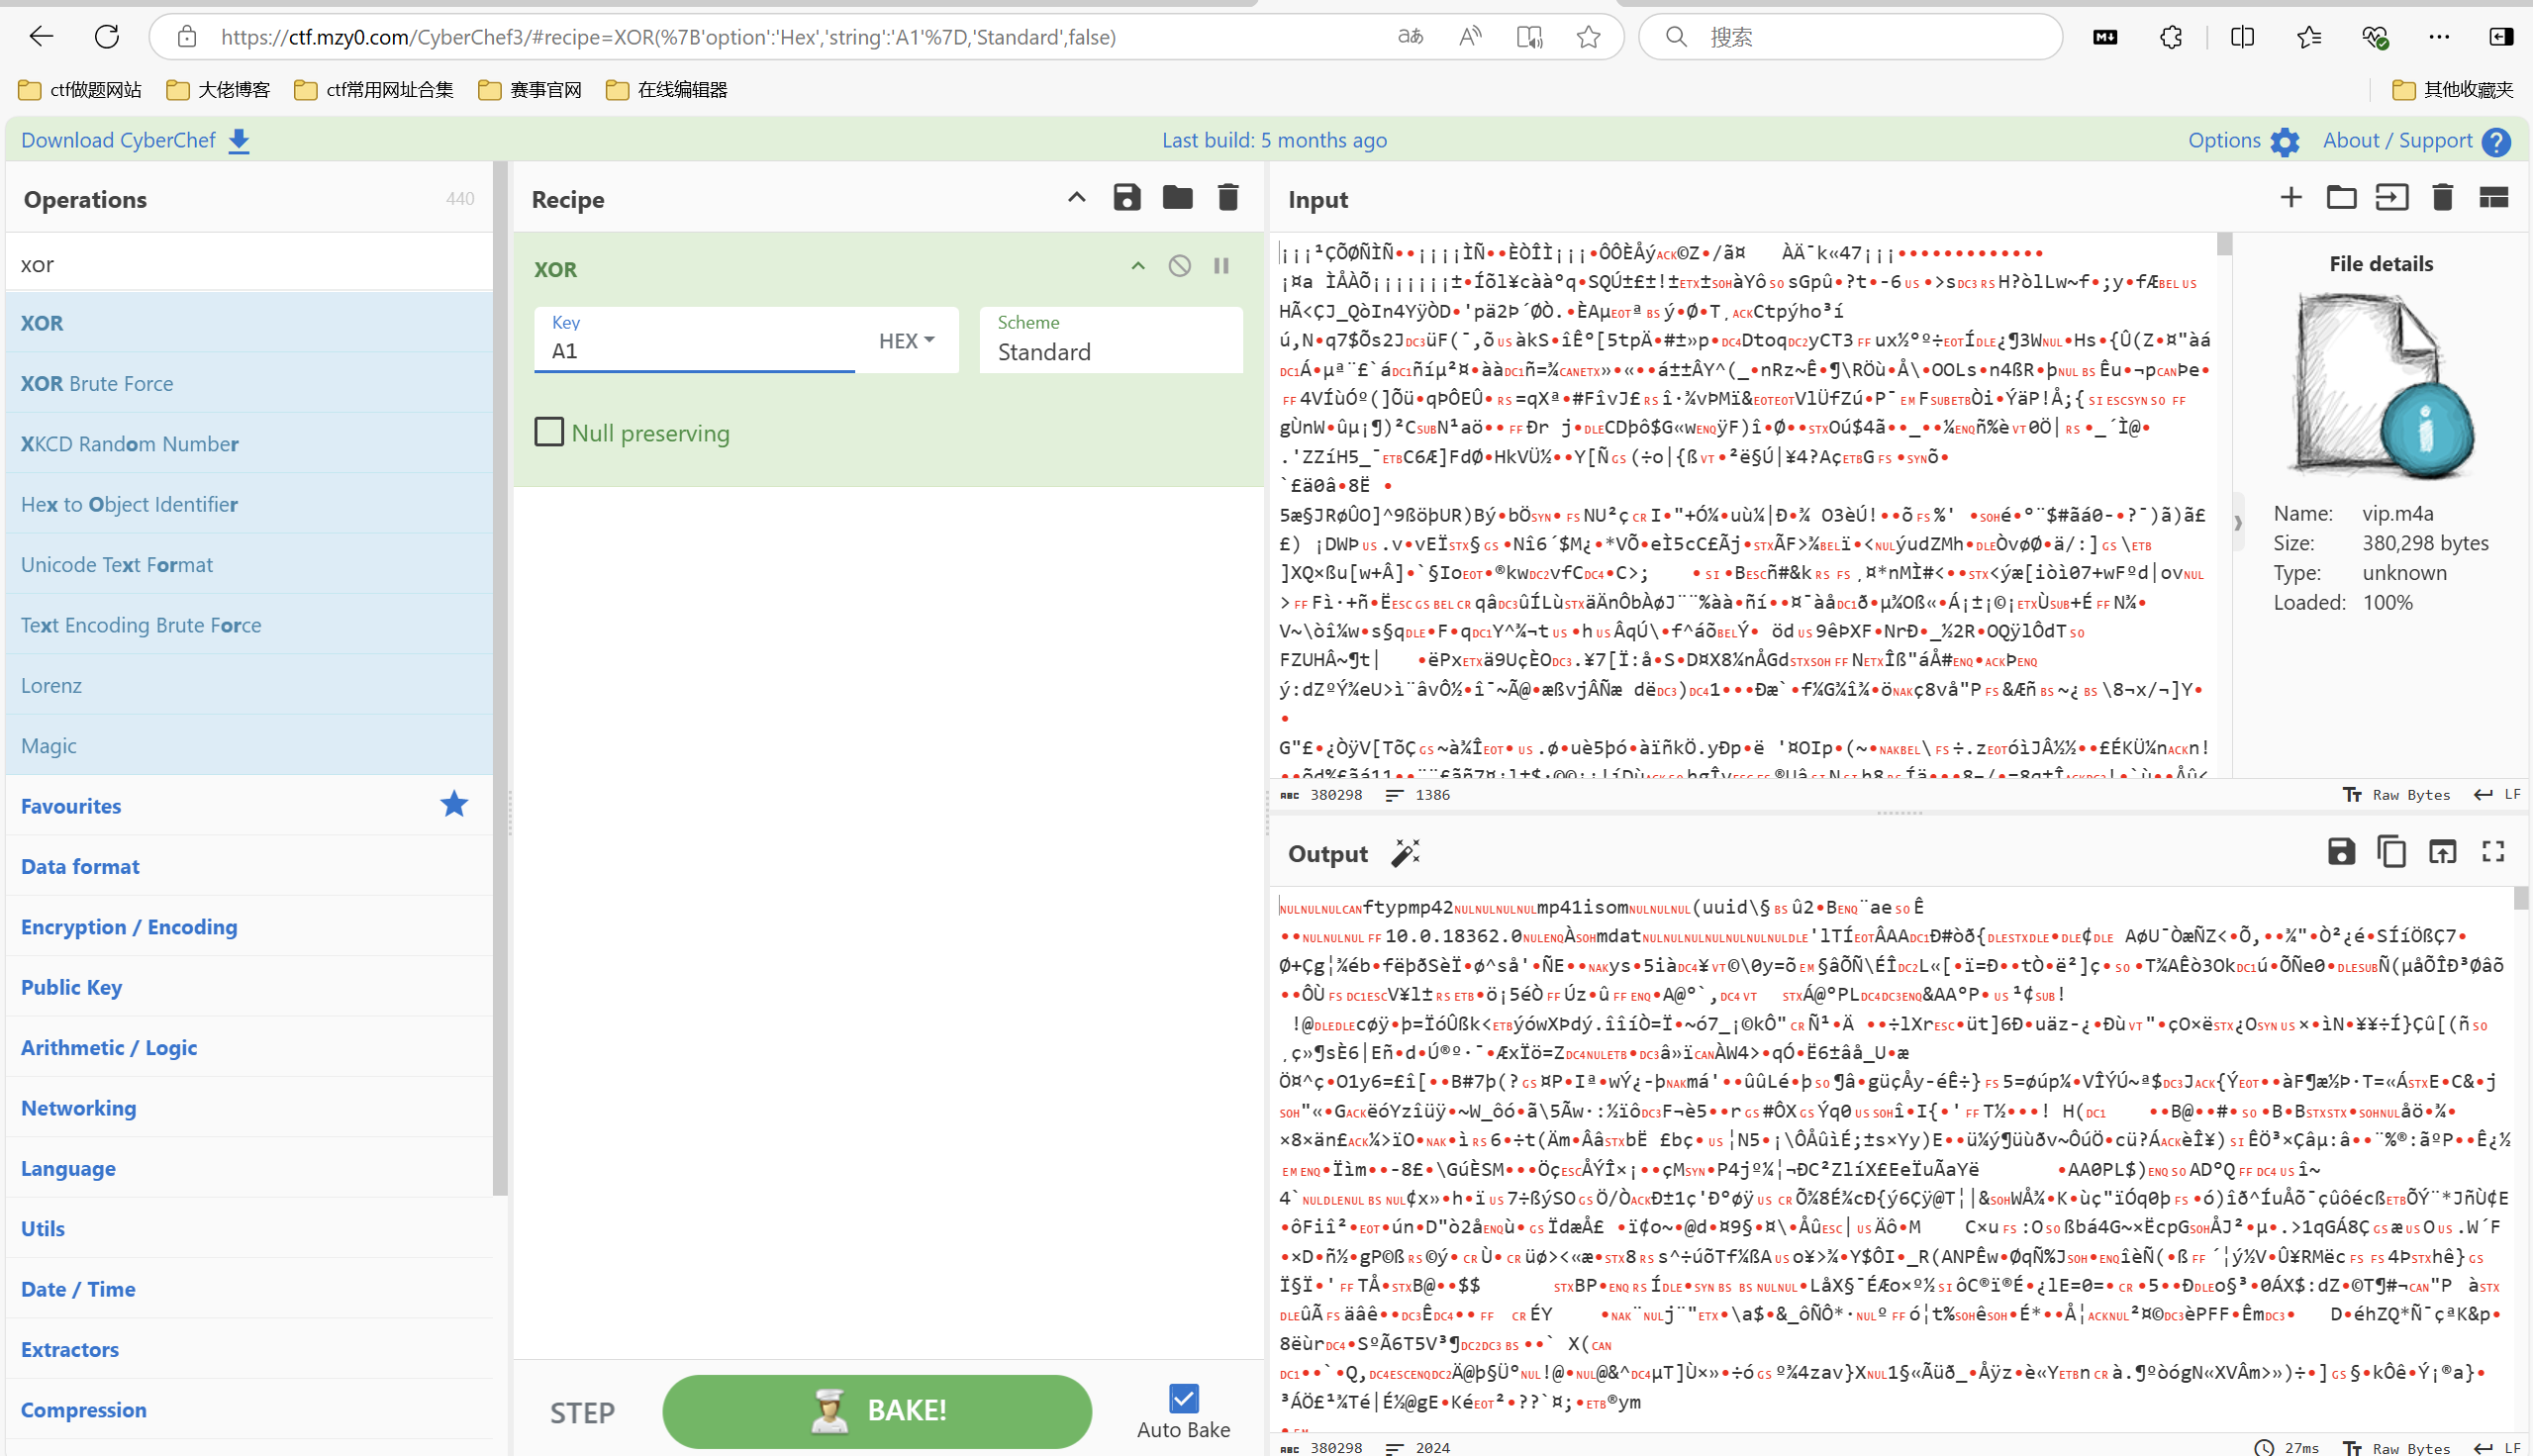Select the Hex to Object Identifier operation
The image size is (2533, 1456).
tap(250, 504)
